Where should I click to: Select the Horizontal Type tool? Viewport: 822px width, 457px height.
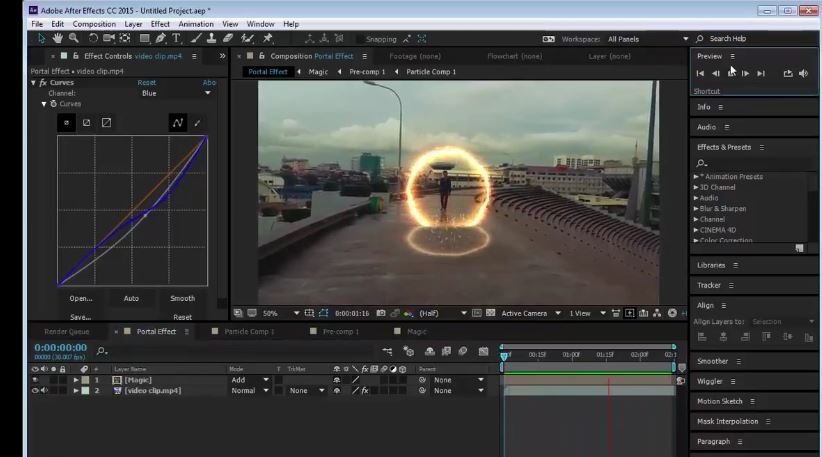(x=176, y=38)
